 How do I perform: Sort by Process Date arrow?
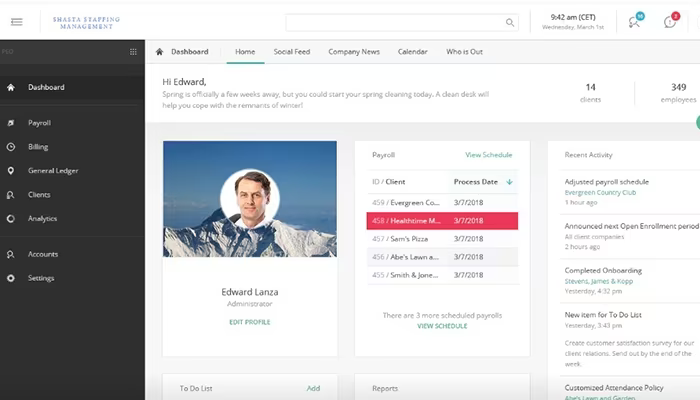coord(509,182)
